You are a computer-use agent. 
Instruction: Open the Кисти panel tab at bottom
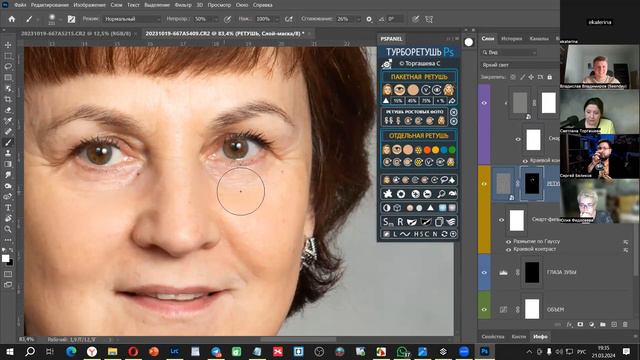[518, 337]
